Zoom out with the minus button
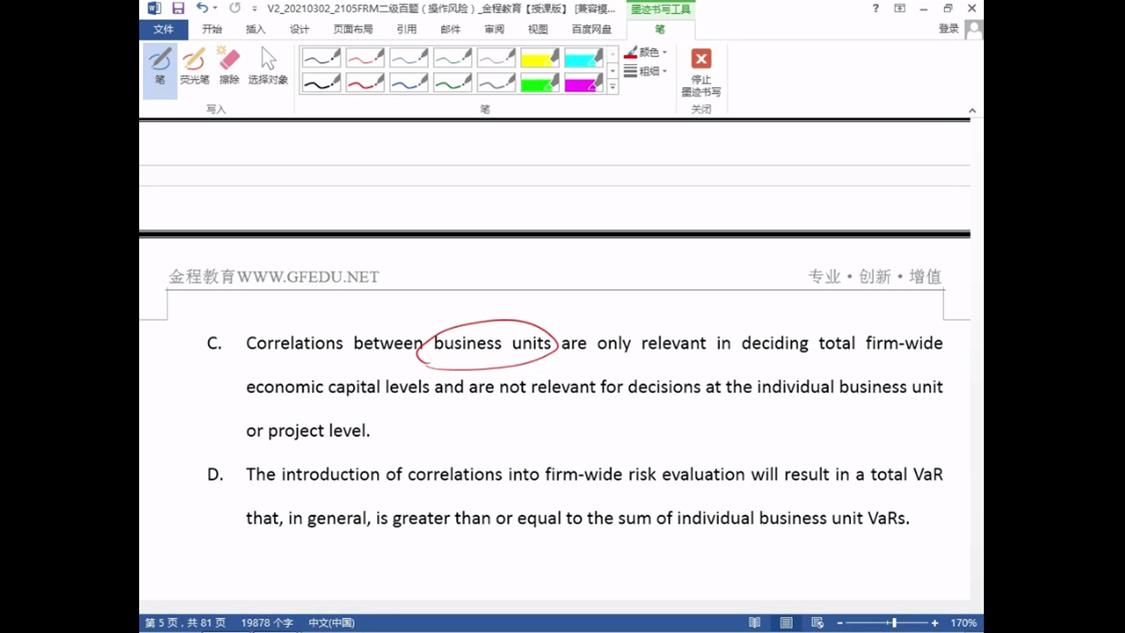The height and width of the screenshot is (633, 1125). (839, 623)
